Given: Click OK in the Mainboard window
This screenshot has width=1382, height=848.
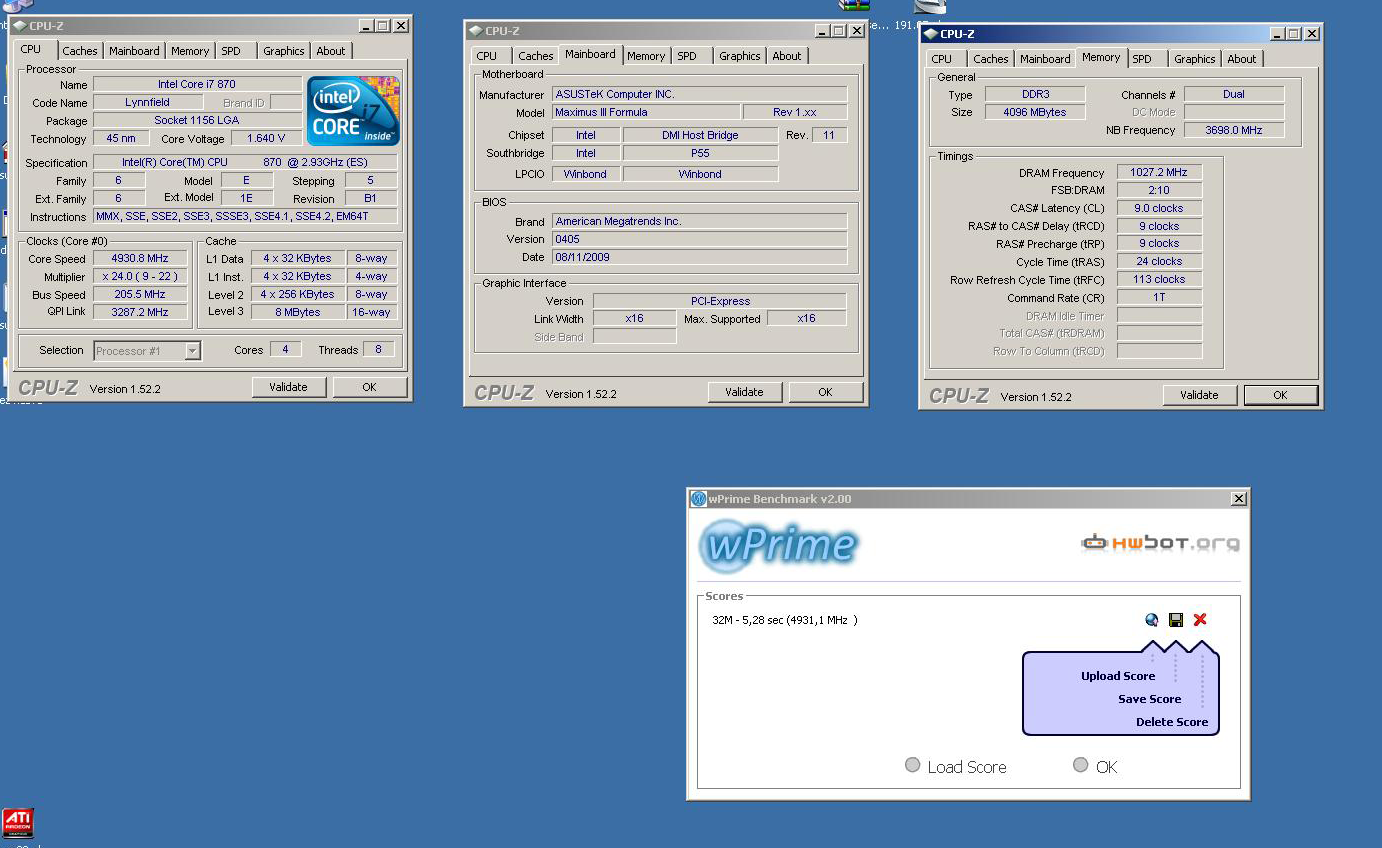Looking at the screenshot, I should [x=825, y=392].
